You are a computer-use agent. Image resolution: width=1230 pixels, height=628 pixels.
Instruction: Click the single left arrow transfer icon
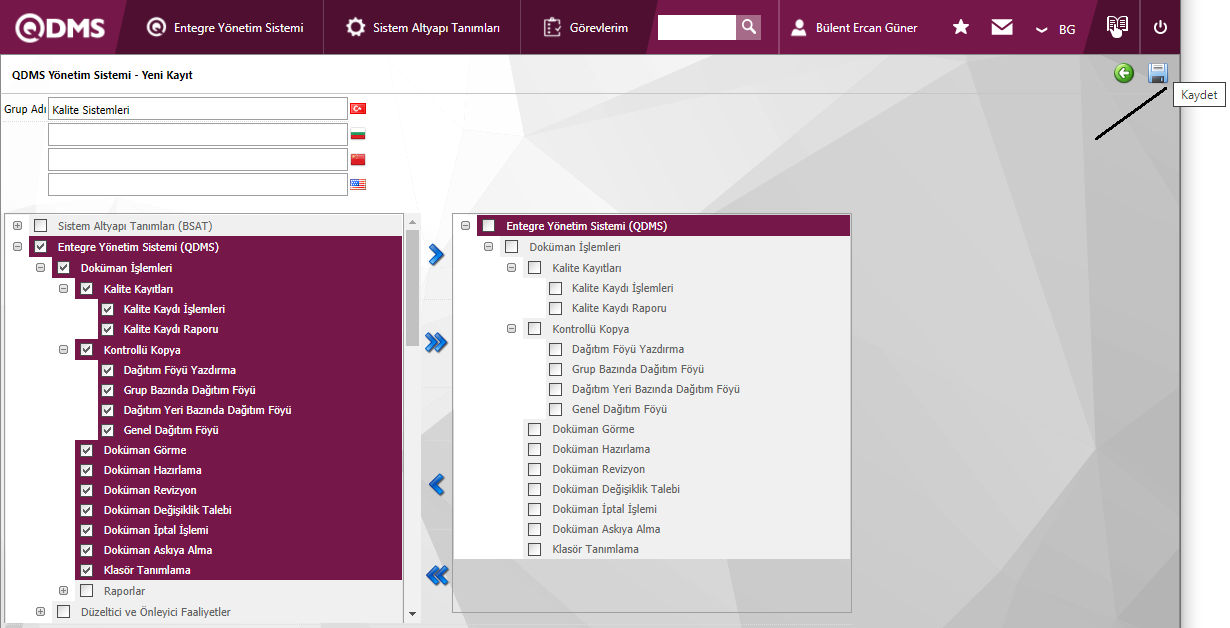point(435,485)
